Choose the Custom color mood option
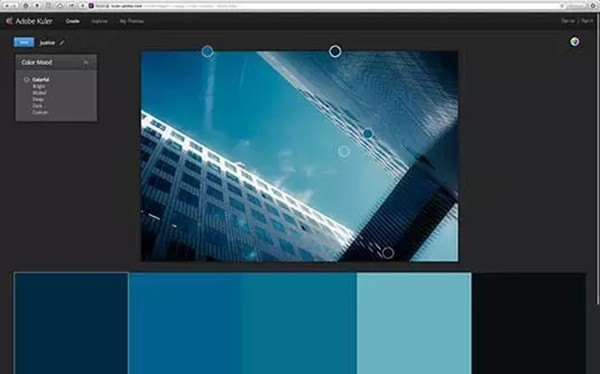The width and height of the screenshot is (600, 374). click(x=40, y=112)
